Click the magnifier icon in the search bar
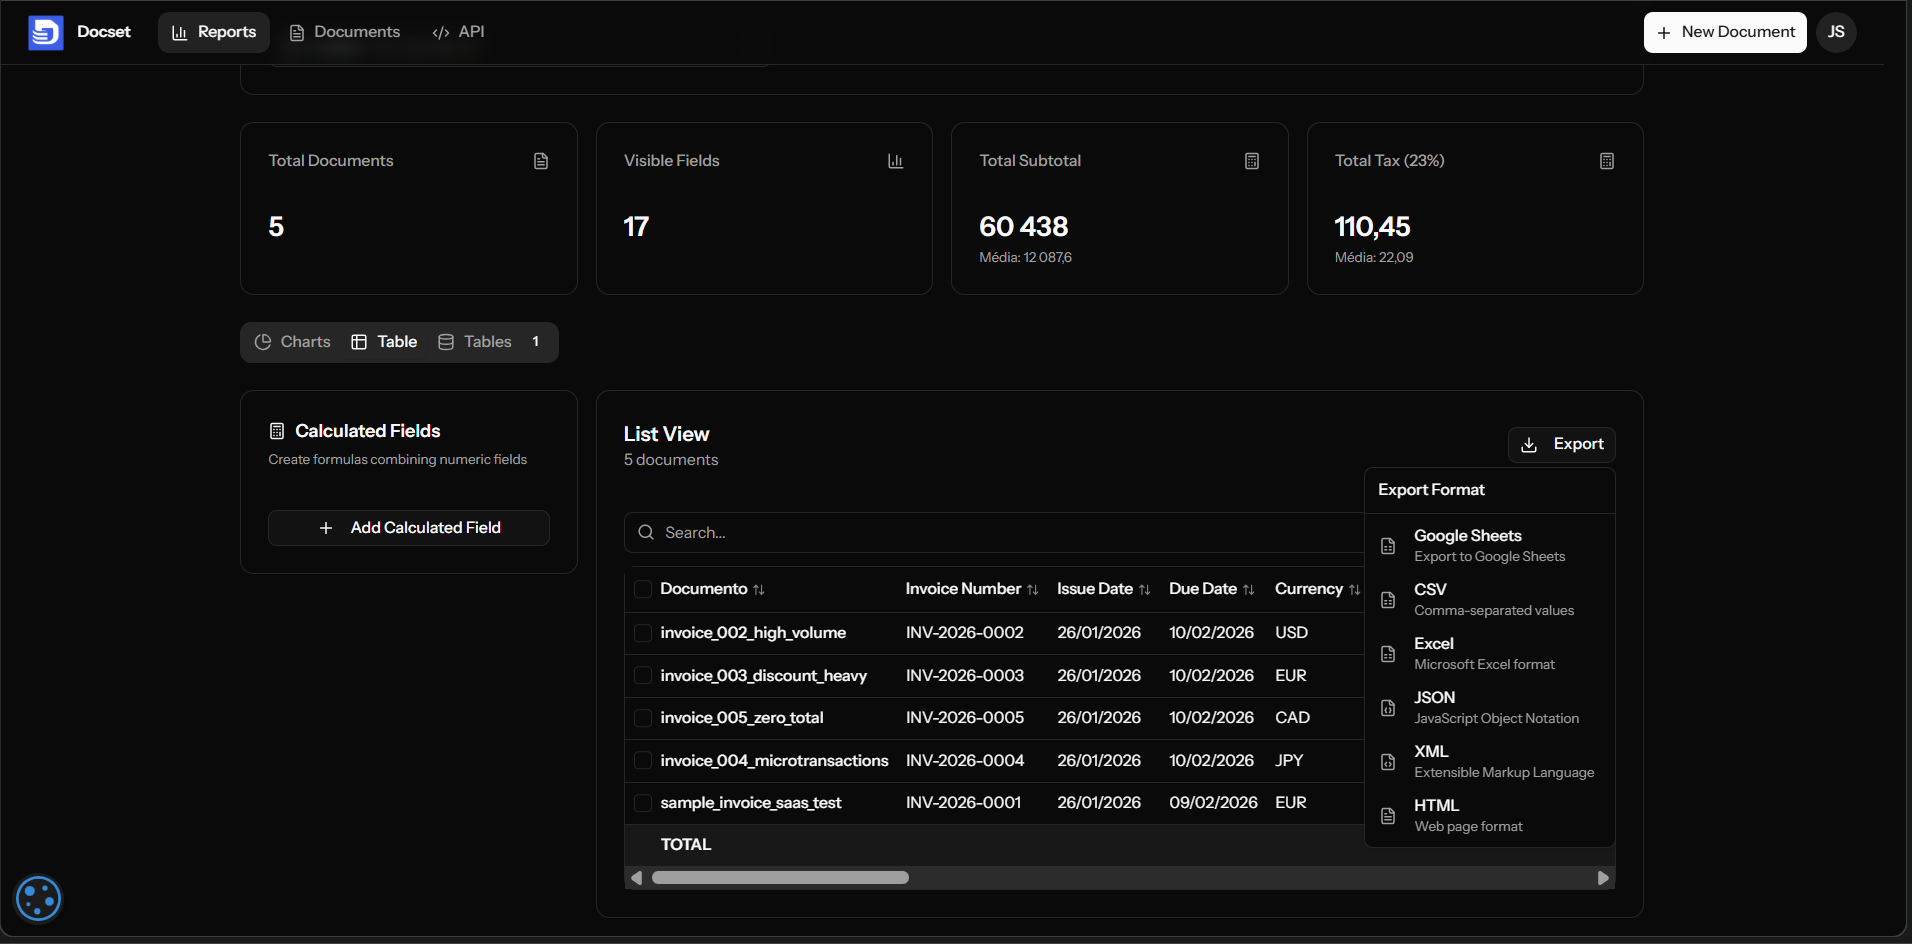This screenshot has height=944, width=1912. [646, 533]
